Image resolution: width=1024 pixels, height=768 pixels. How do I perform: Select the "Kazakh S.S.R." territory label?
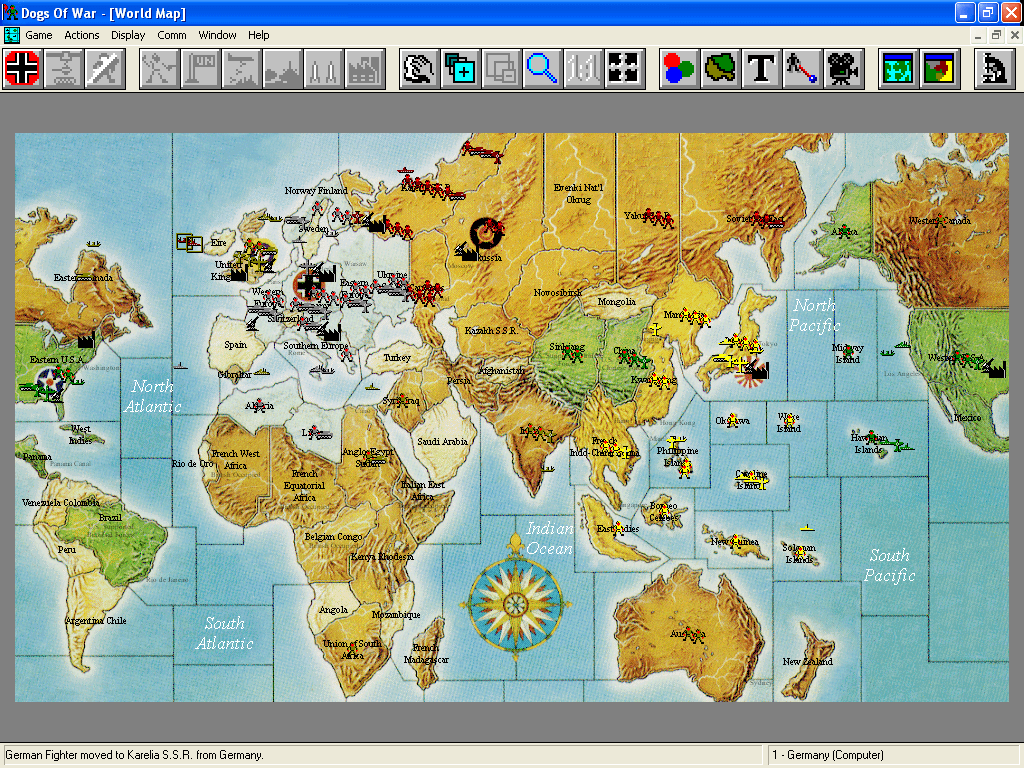(x=491, y=330)
